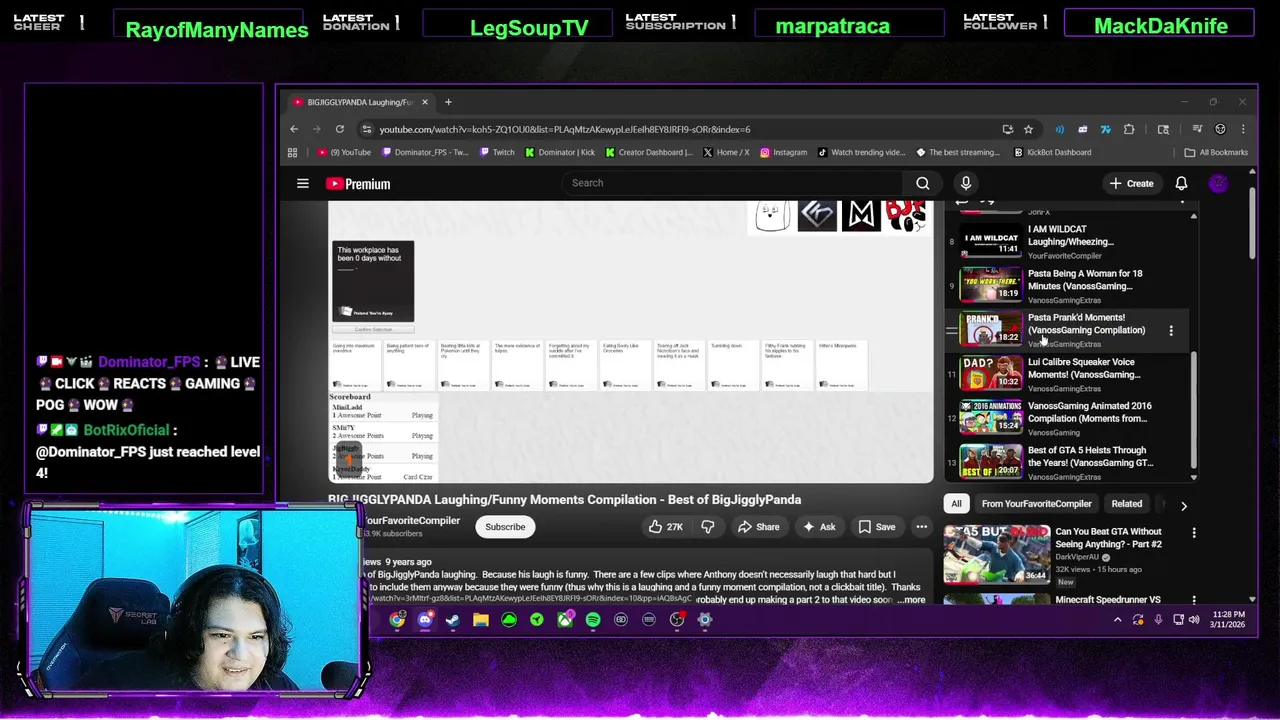Open Chrome three-dot menu
The height and width of the screenshot is (720, 1280).
[1243, 129]
